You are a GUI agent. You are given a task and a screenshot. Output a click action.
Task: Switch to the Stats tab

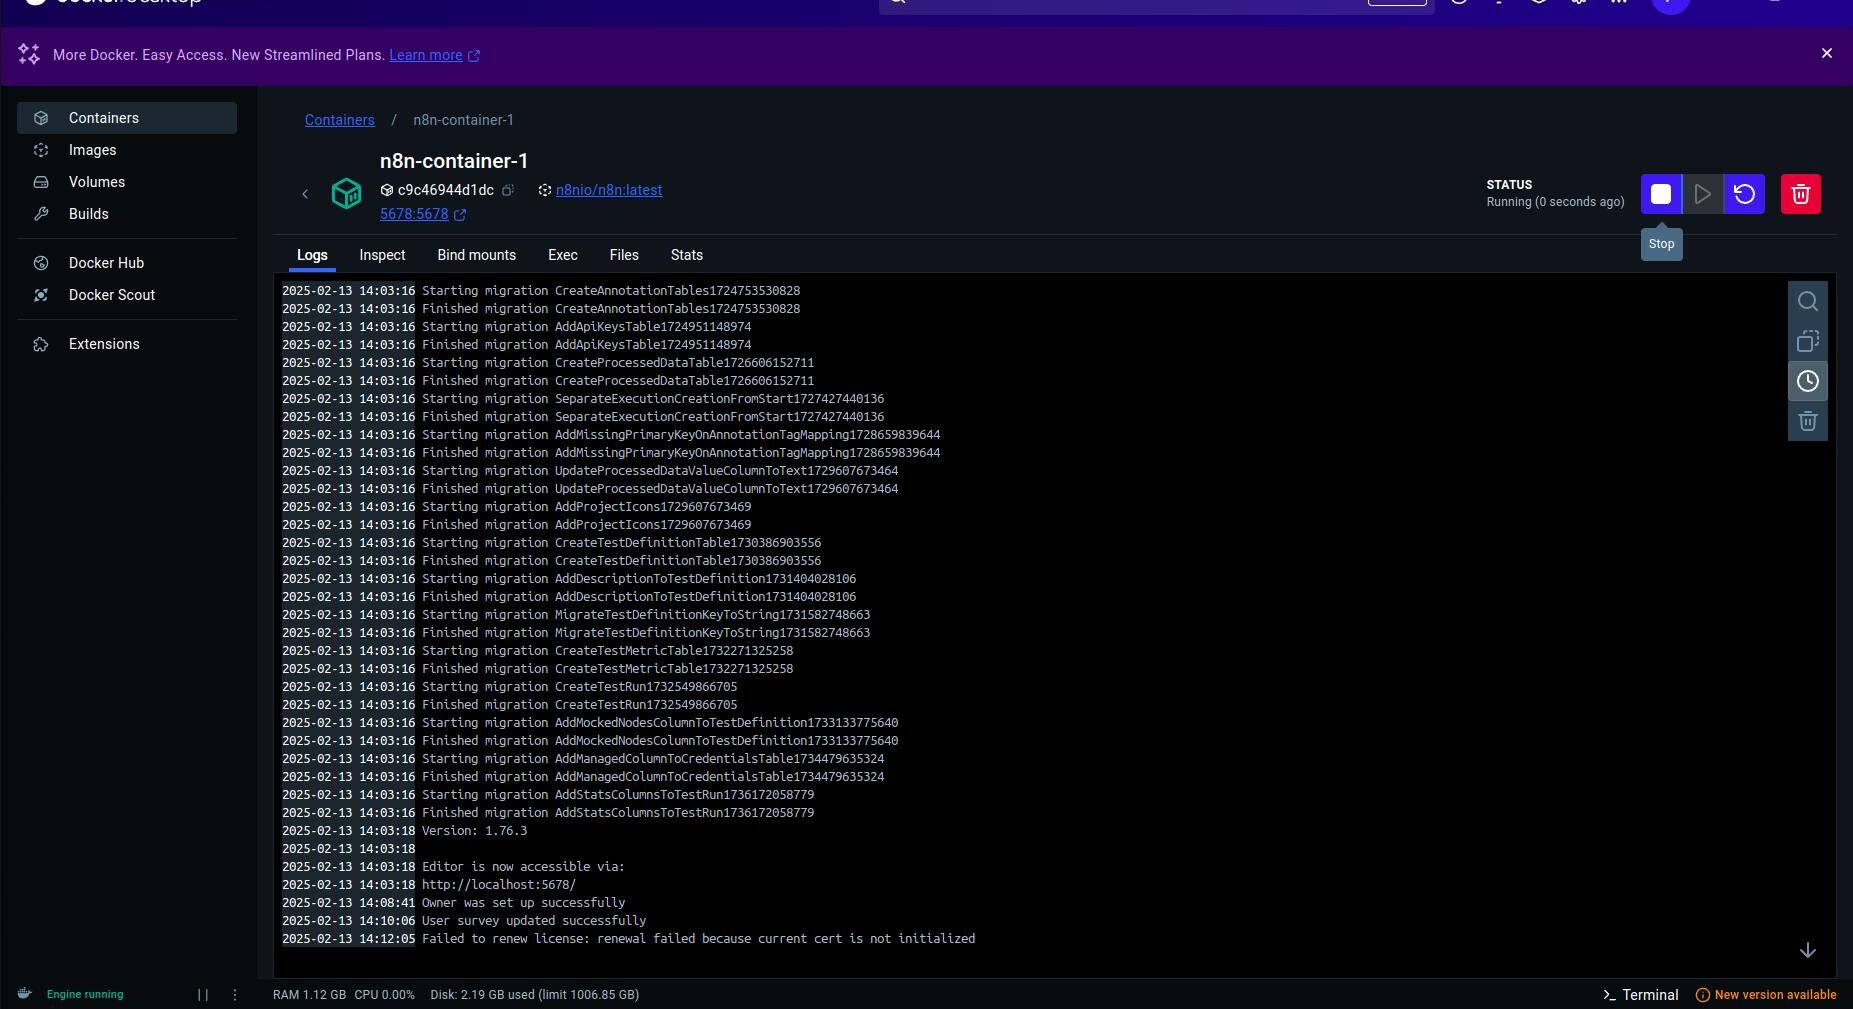pyautogui.click(x=687, y=256)
